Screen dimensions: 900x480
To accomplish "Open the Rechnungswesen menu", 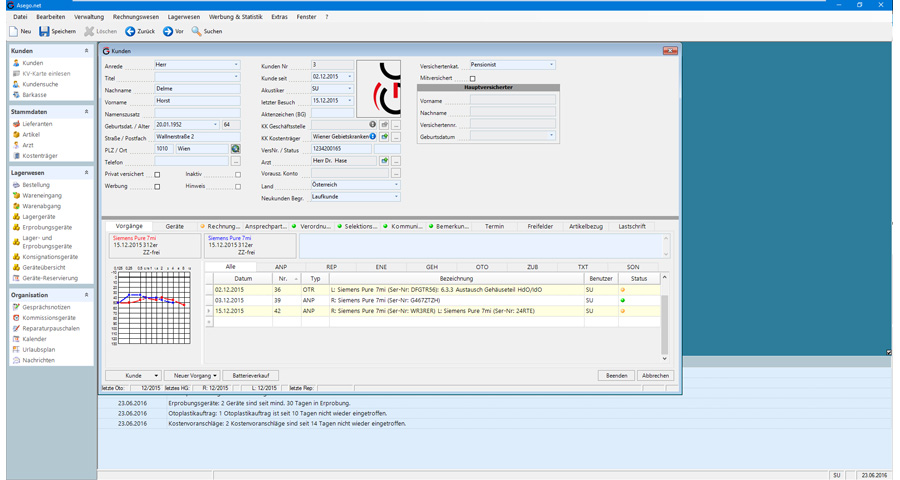I will (x=135, y=17).
